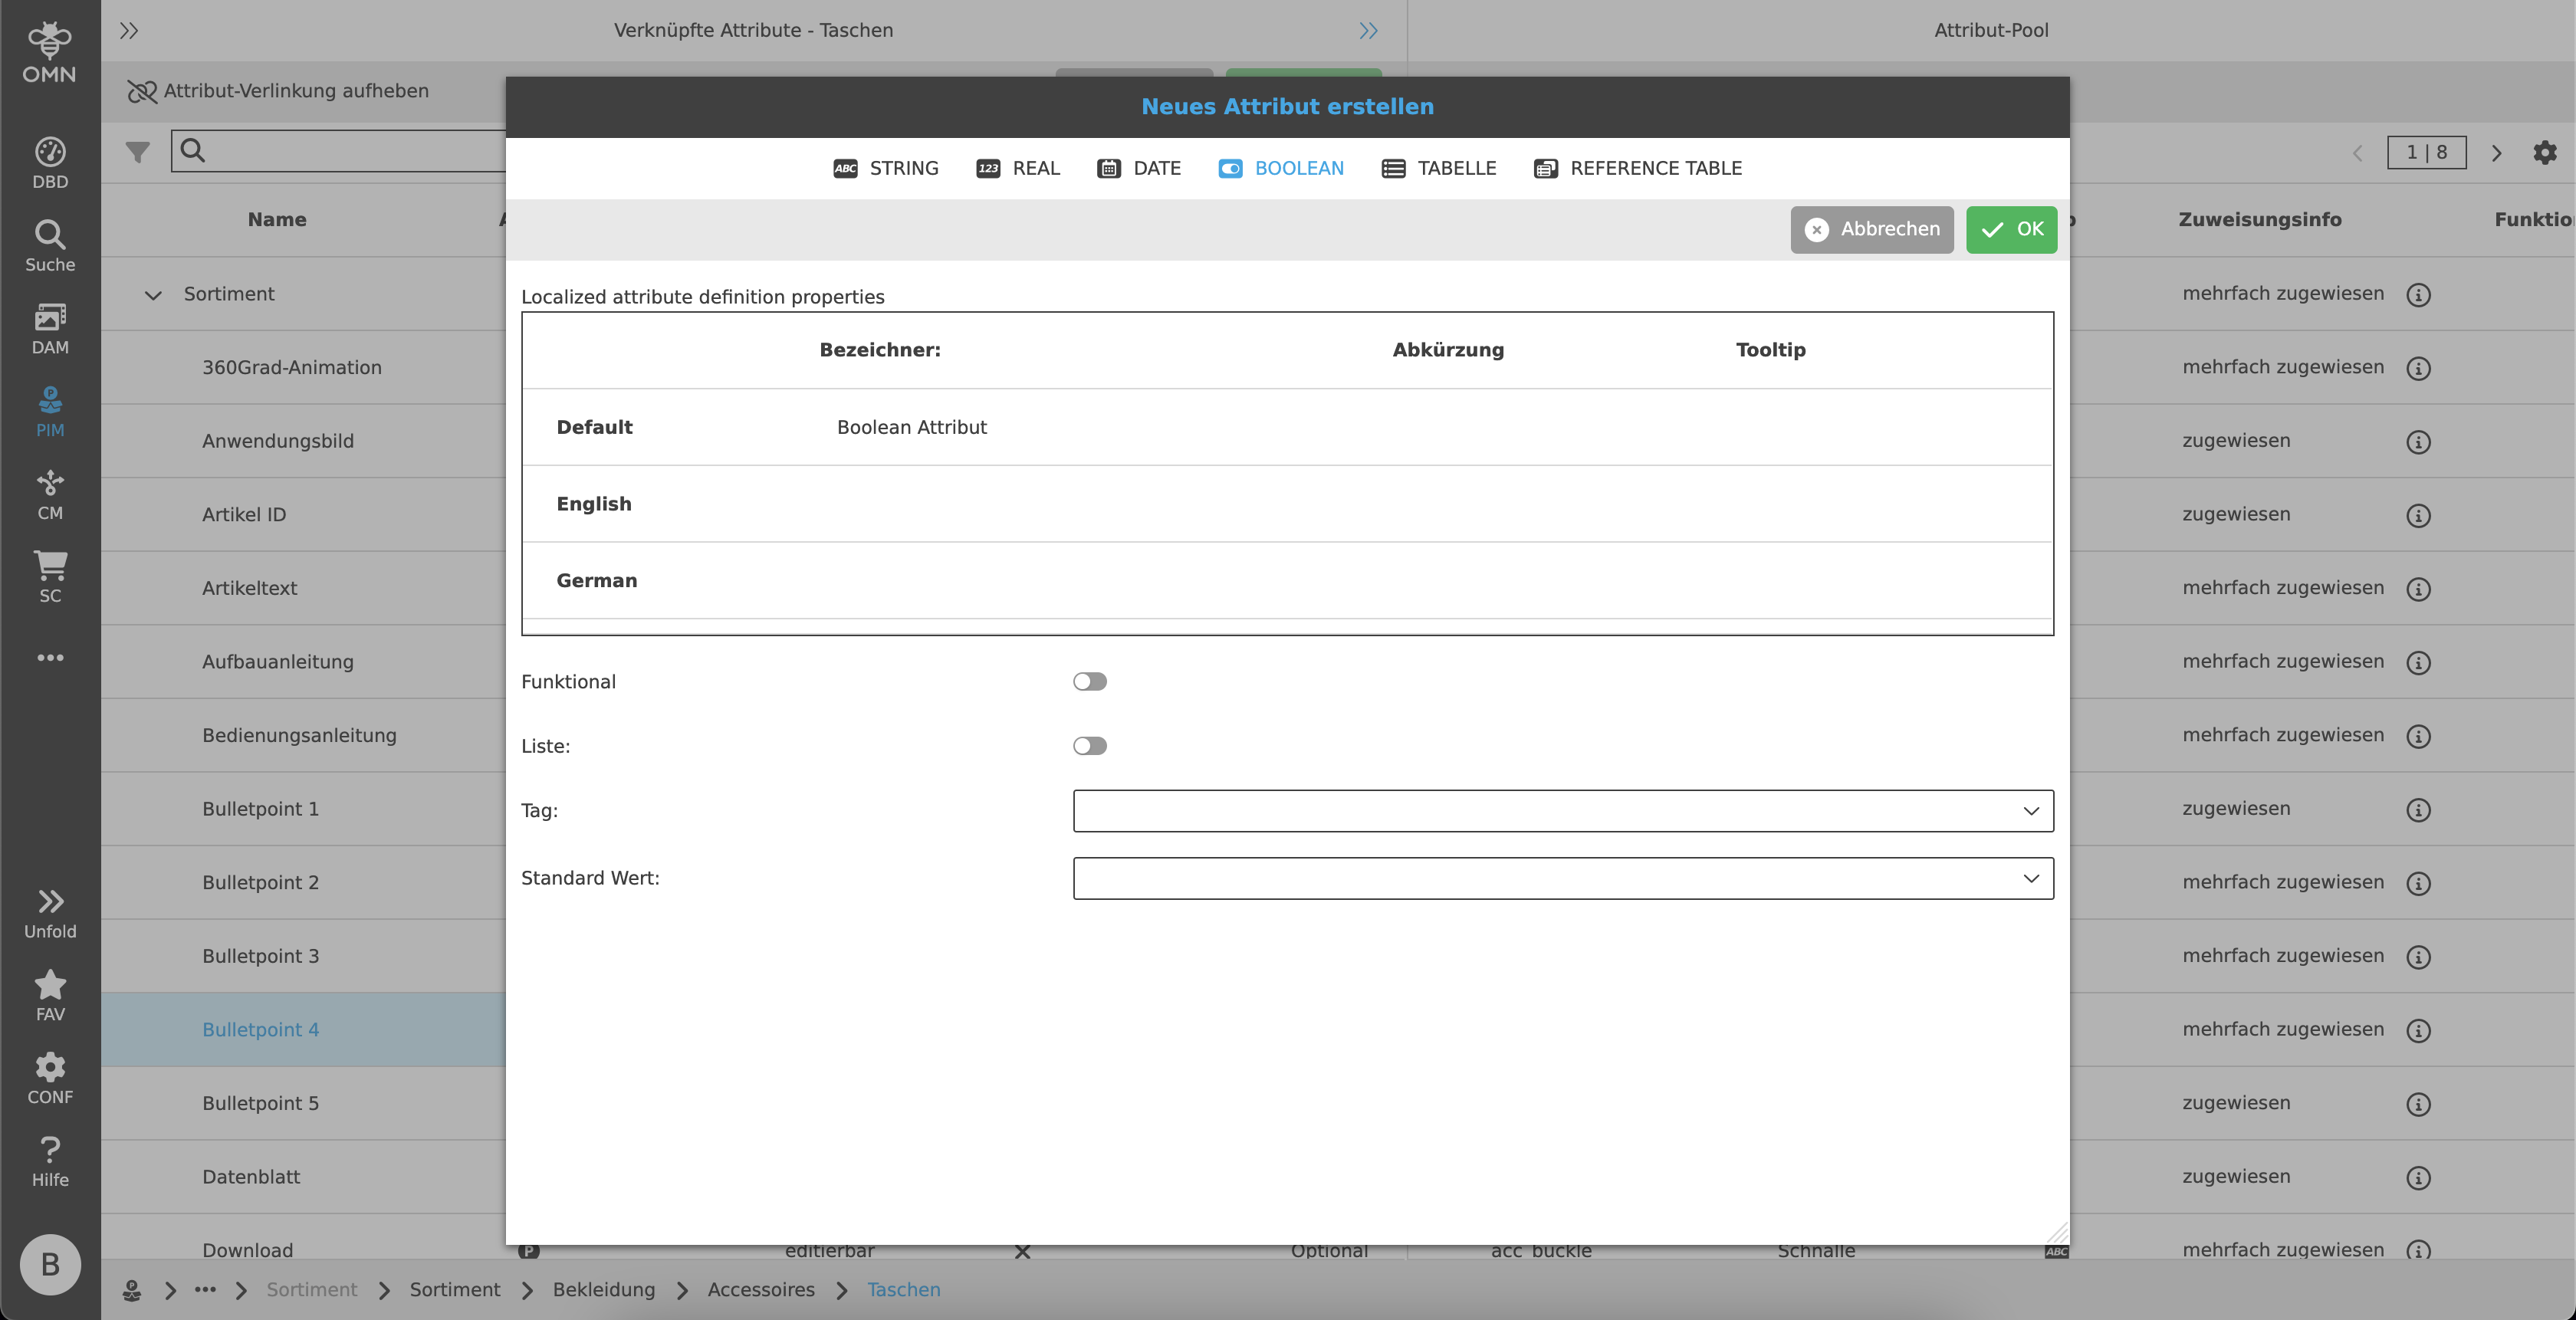This screenshot has width=2576, height=1320.
Task: Expand the Unfold sidebar arrows
Action: [50, 913]
